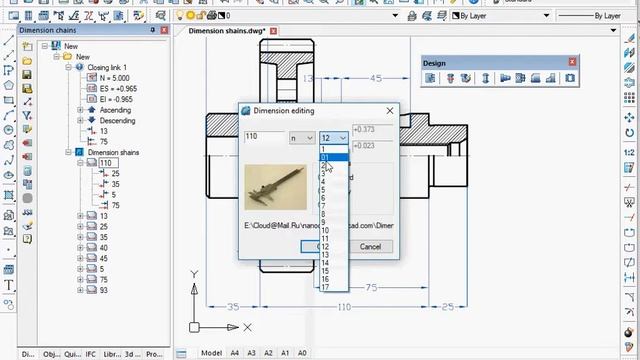The image size is (640, 360).
Task: Click the printer icon in layer toolbar
Action: click(x=211, y=16)
